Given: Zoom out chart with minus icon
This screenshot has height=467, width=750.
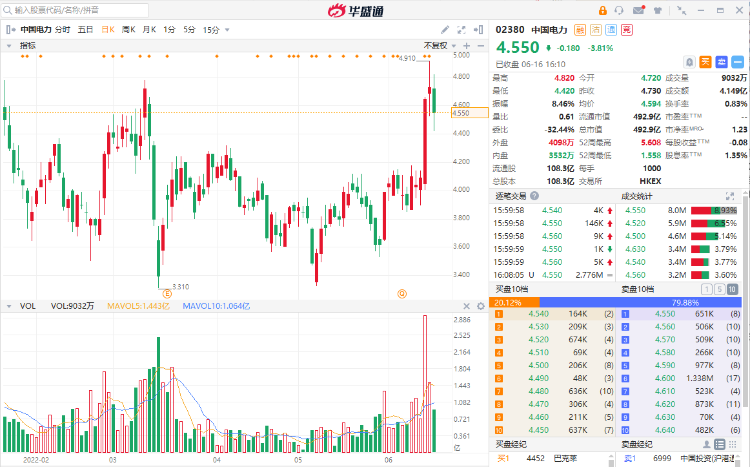Looking at the screenshot, I should tap(481, 45).
